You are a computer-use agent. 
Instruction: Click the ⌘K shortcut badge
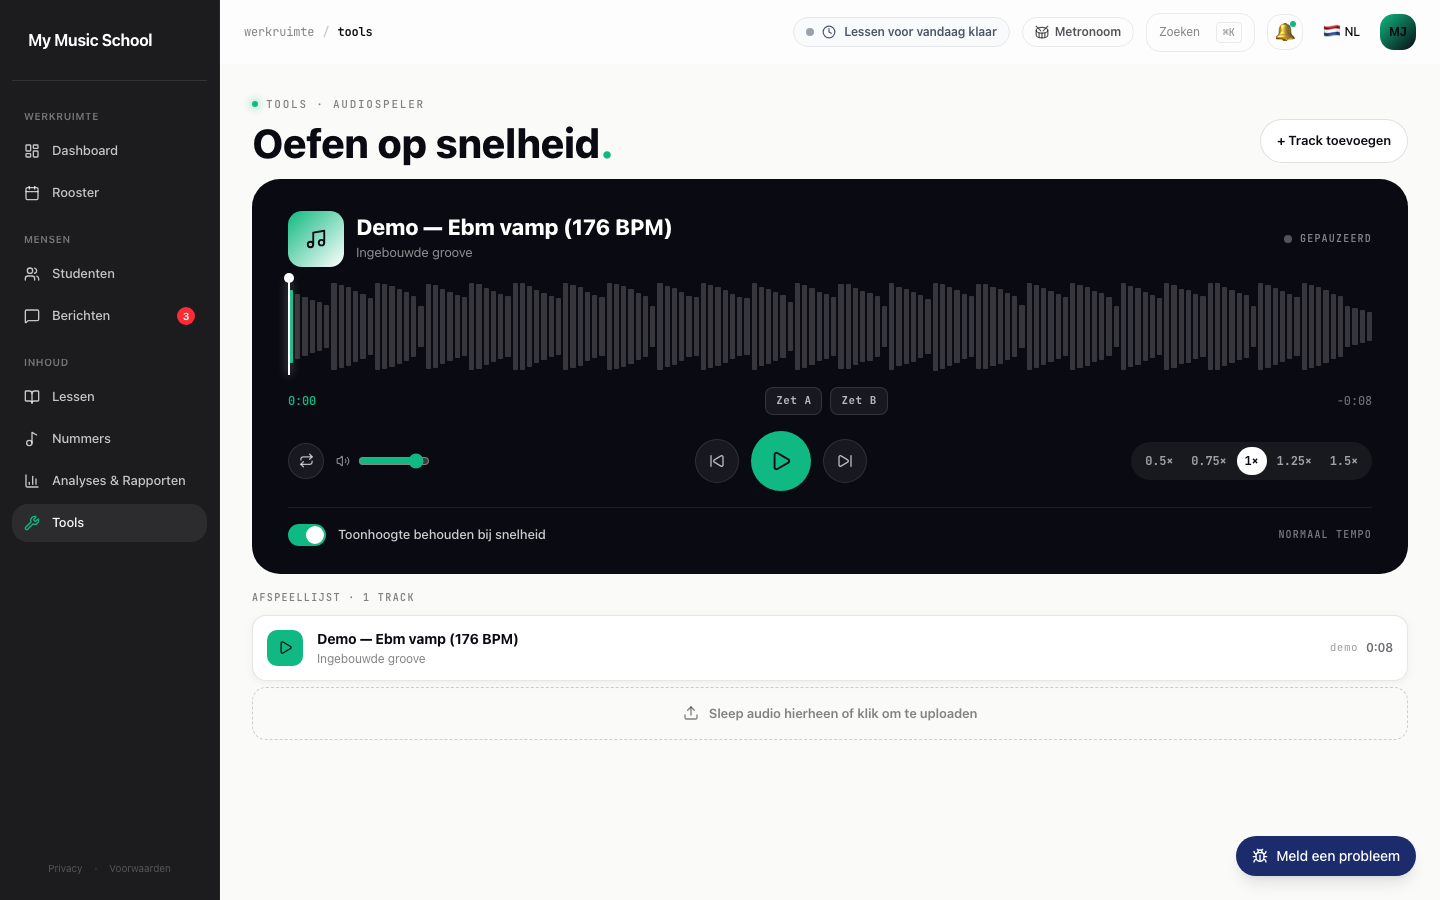pyautogui.click(x=1229, y=32)
